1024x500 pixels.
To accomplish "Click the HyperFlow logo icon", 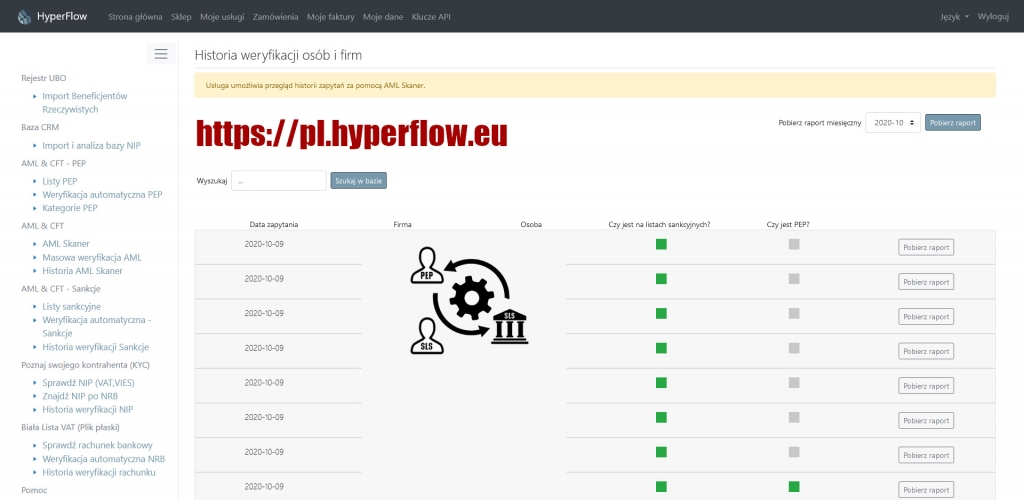I will (24, 17).
